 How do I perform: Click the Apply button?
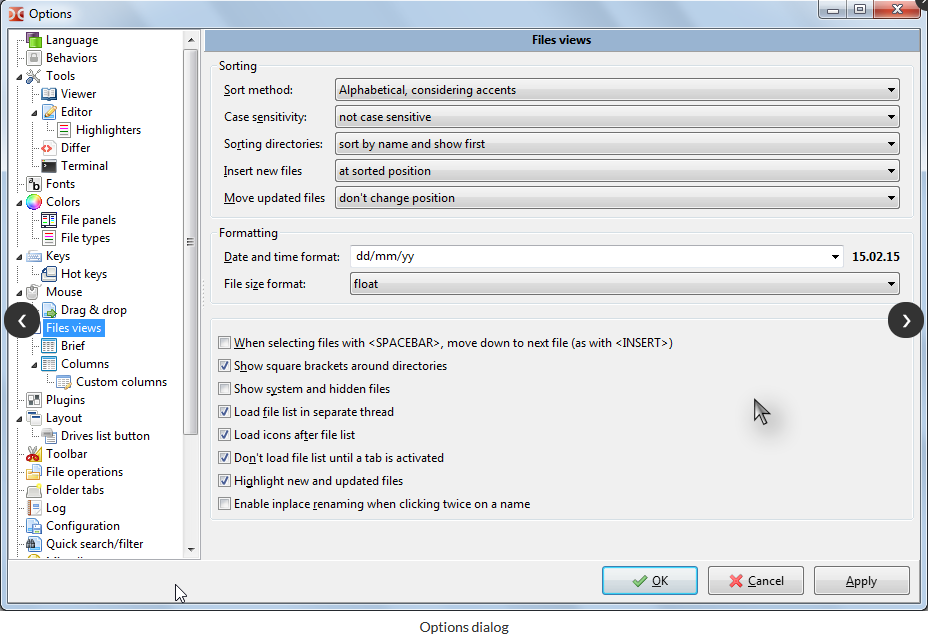click(x=862, y=580)
